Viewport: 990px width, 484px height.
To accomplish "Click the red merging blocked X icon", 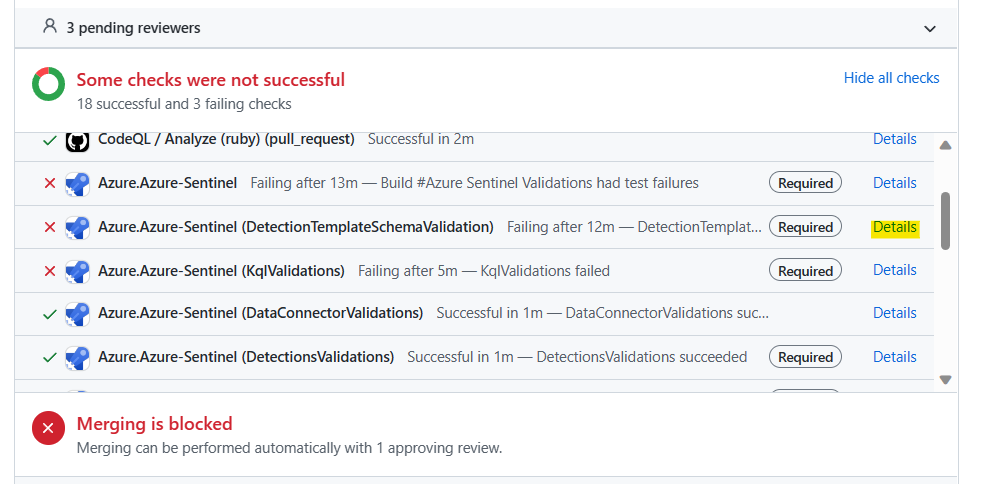I will 48,428.
